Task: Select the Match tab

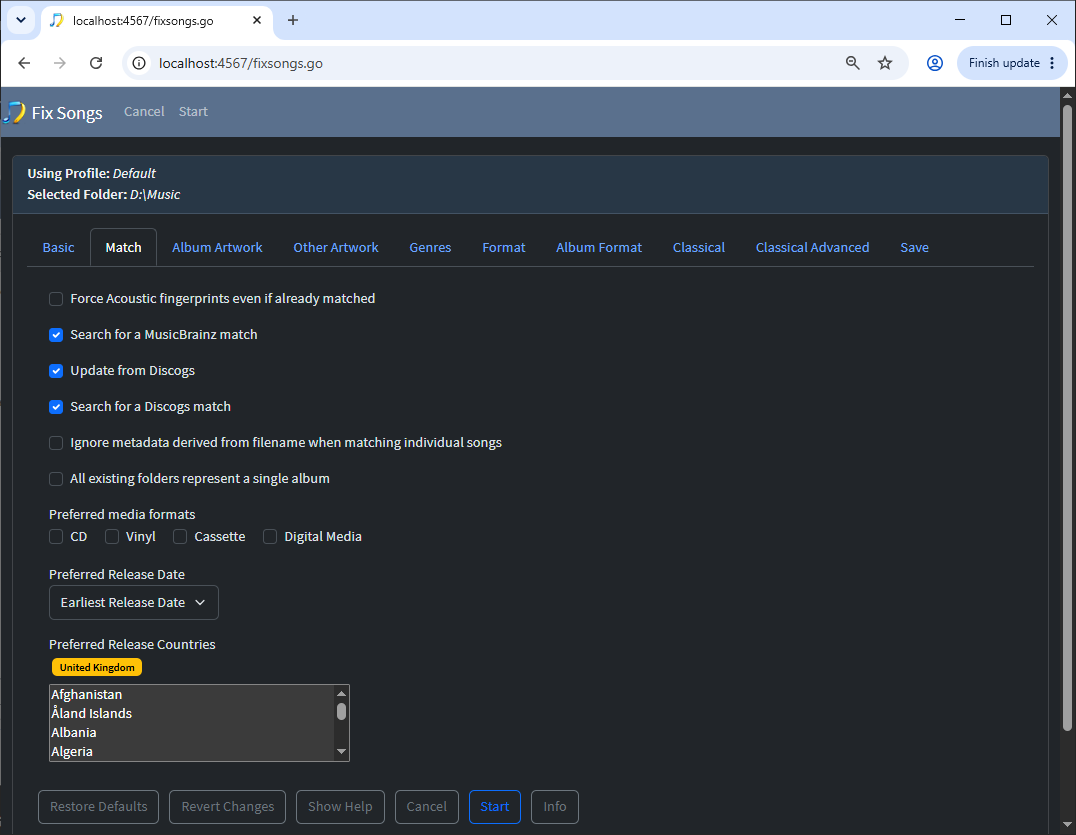Action: [x=124, y=248]
